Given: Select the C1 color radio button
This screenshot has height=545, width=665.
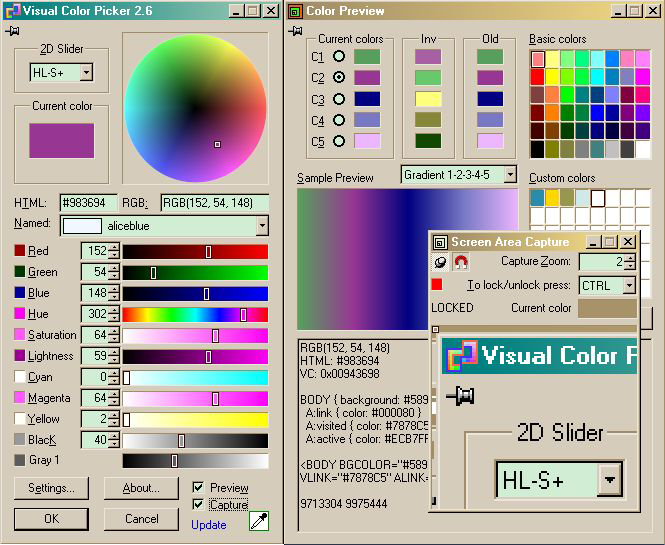Looking at the screenshot, I should pos(338,56).
